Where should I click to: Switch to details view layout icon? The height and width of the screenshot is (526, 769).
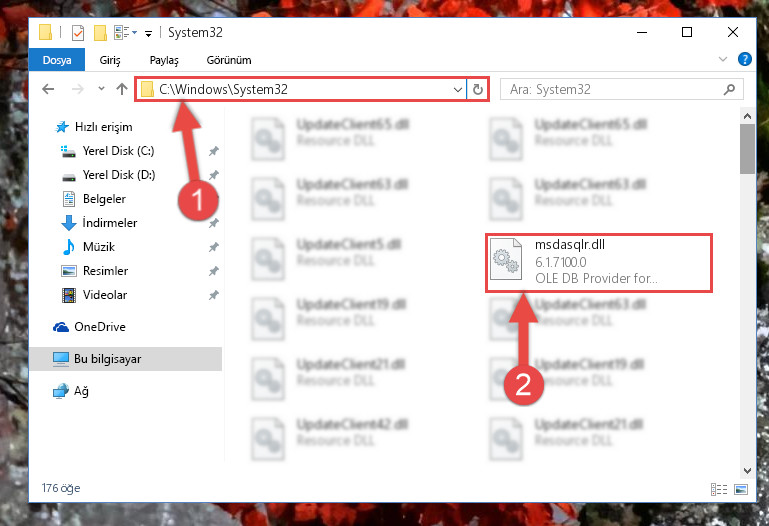718,489
